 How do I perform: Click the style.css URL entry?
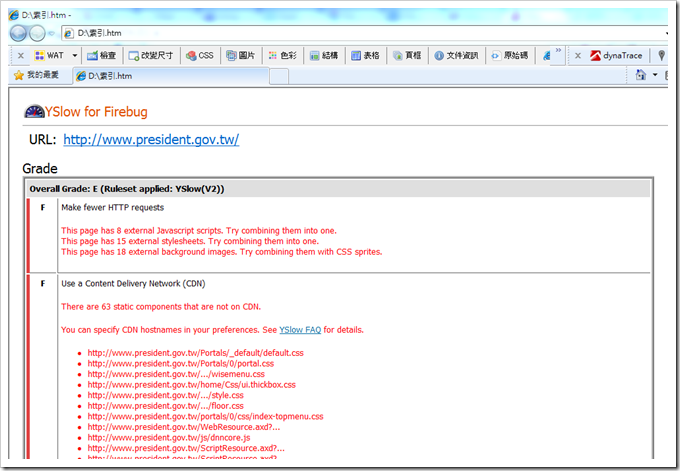click(166, 396)
